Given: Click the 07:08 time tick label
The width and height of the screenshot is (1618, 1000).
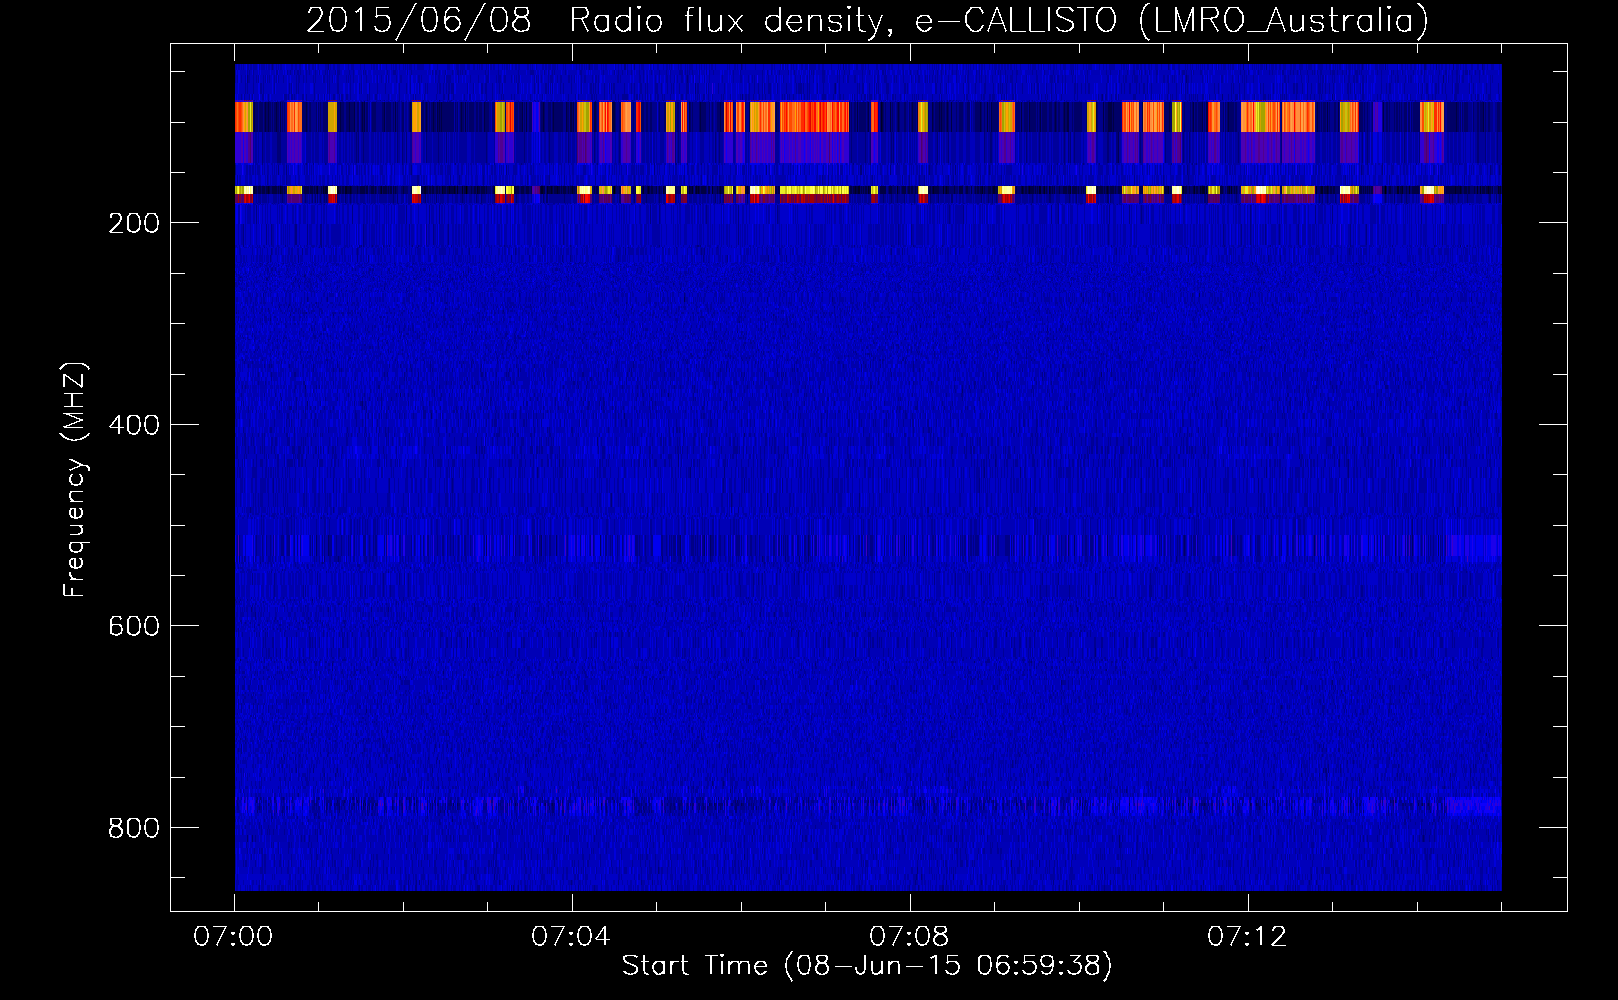Looking at the screenshot, I should click(x=909, y=937).
